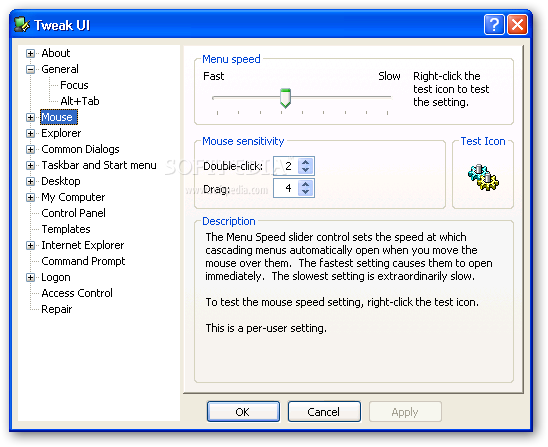Select Focus under General
Viewport: 548px width, 447px height.
(74, 85)
